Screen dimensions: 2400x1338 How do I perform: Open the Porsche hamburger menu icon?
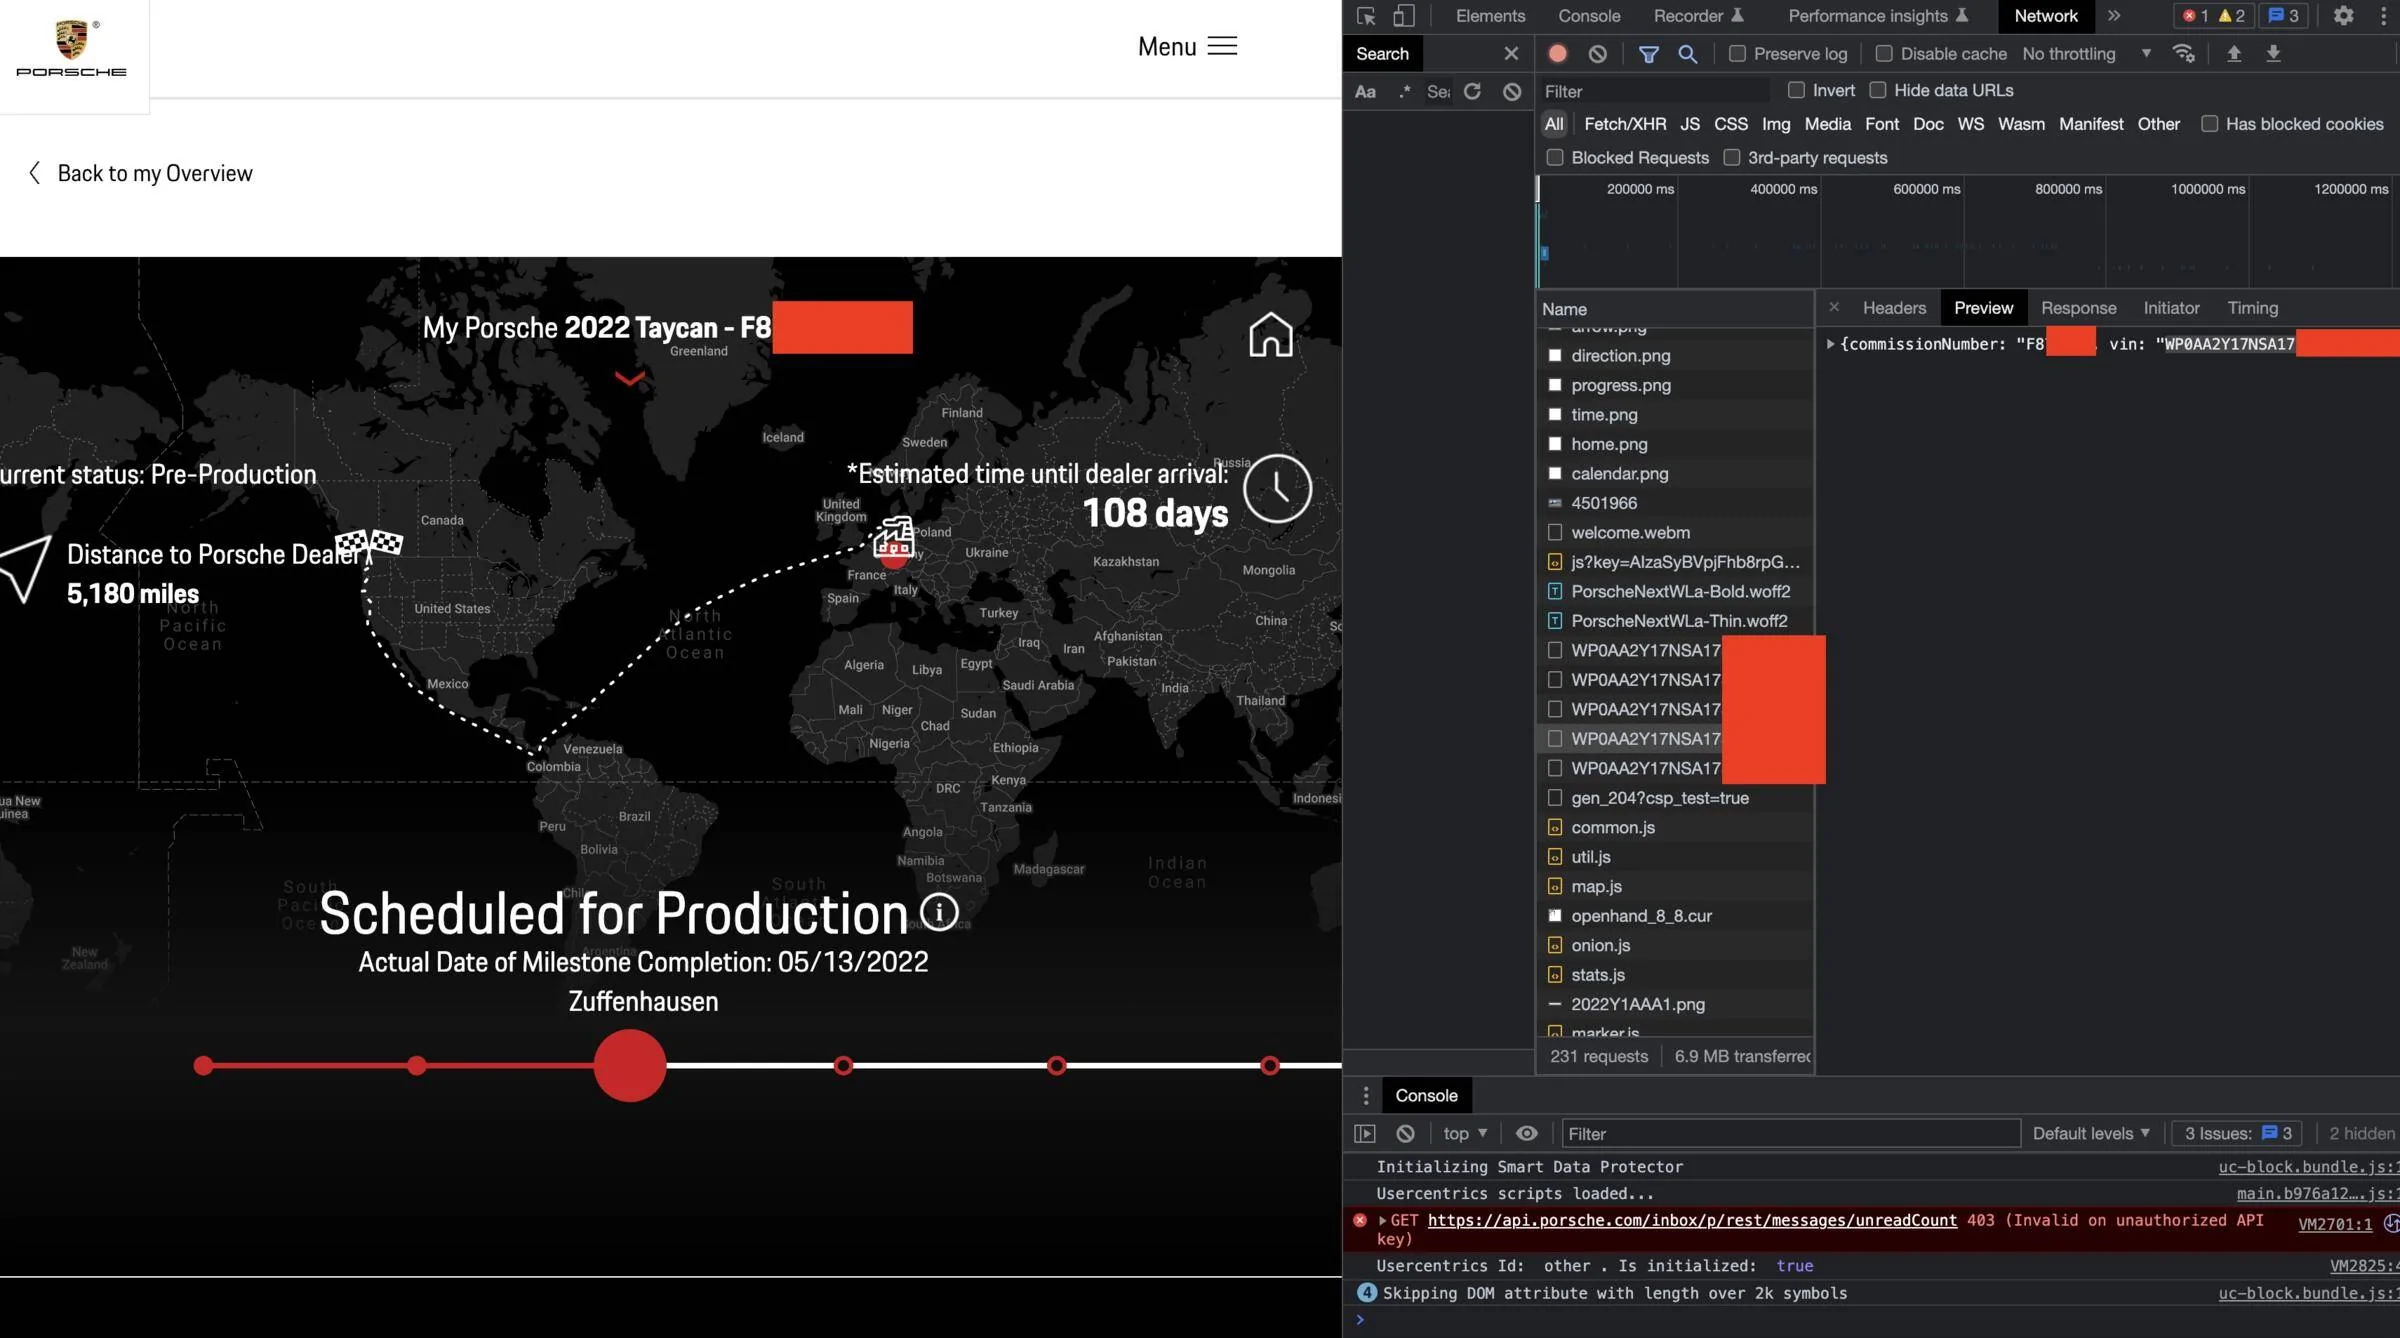coord(1222,46)
